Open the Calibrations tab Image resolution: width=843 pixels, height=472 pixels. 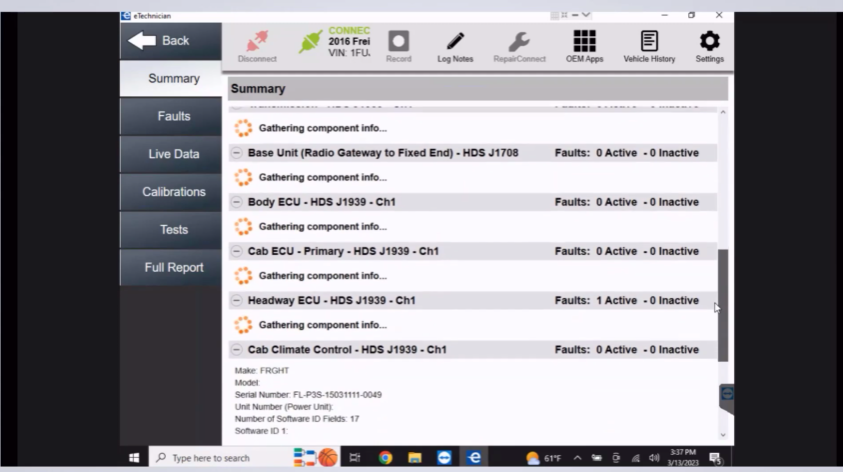[173, 192]
